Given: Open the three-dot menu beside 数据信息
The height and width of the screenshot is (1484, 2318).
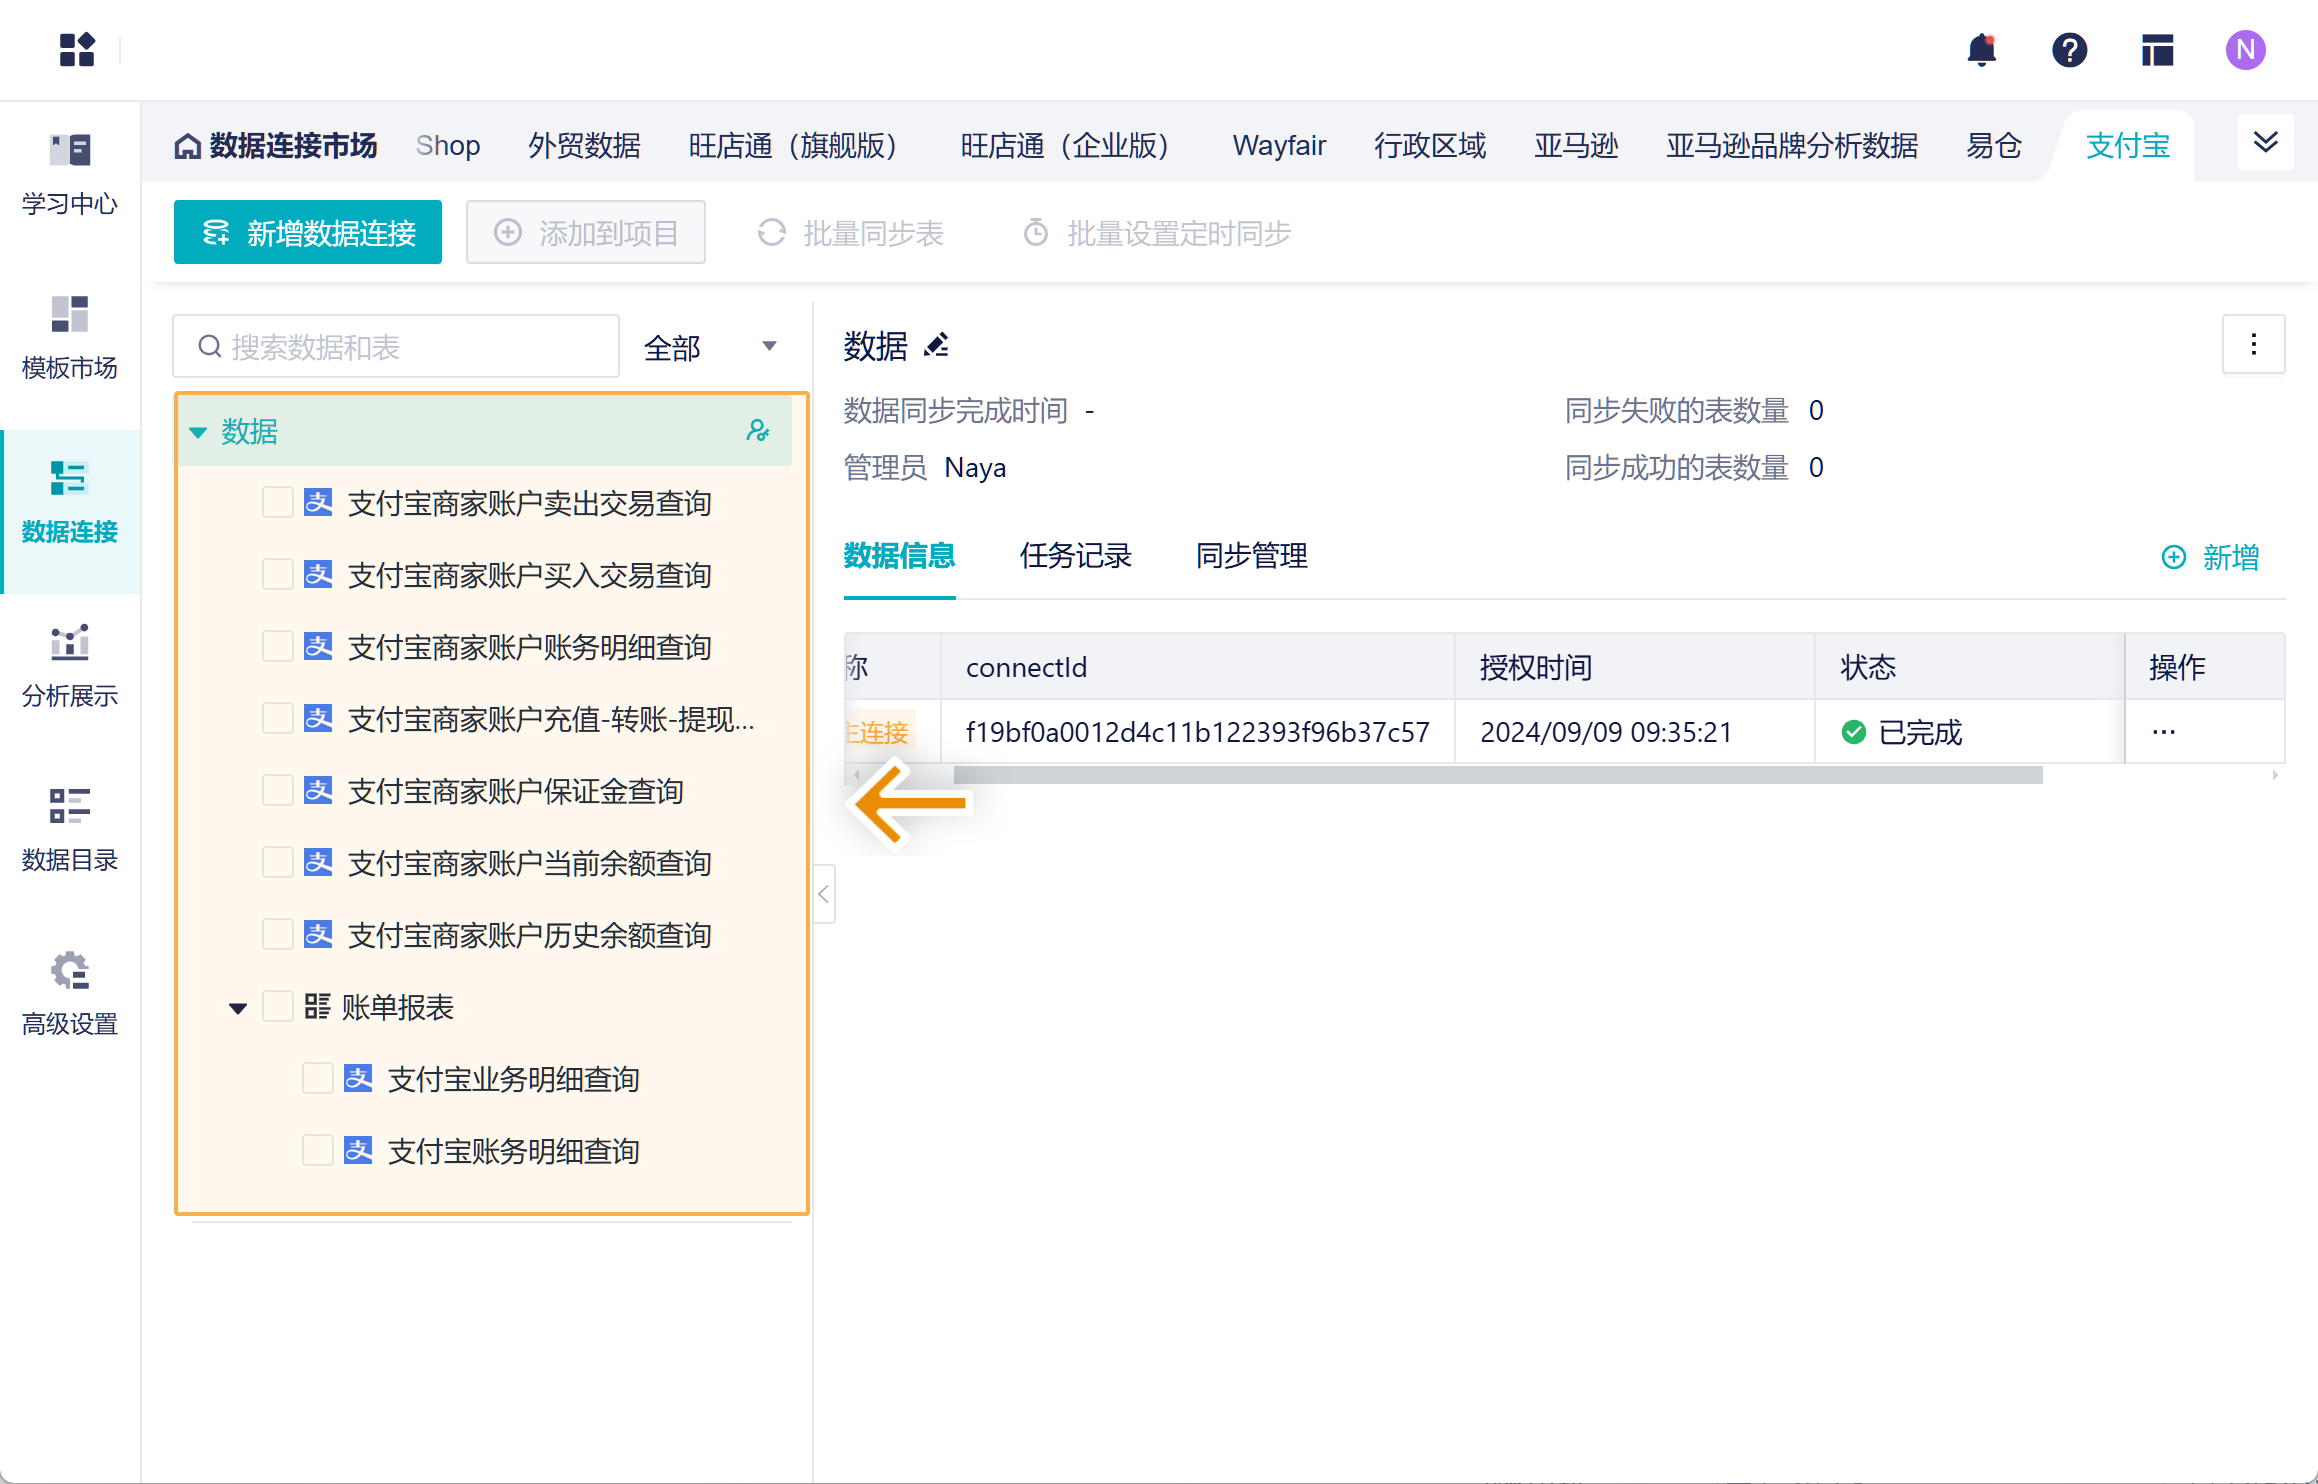Looking at the screenshot, I should 2253,345.
